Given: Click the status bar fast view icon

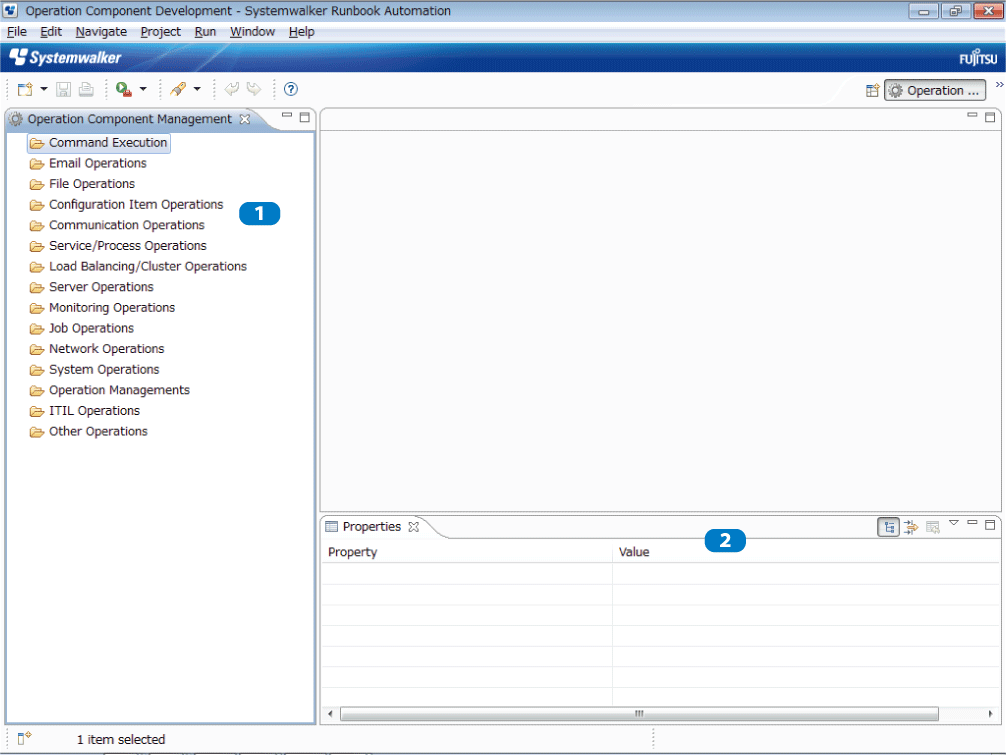Looking at the screenshot, I should 24,739.
